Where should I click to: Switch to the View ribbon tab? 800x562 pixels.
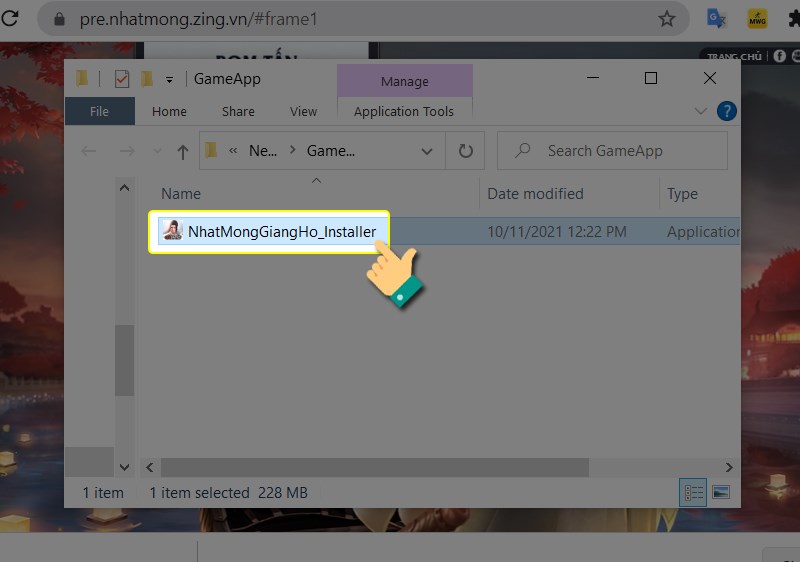click(x=304, y=111)
